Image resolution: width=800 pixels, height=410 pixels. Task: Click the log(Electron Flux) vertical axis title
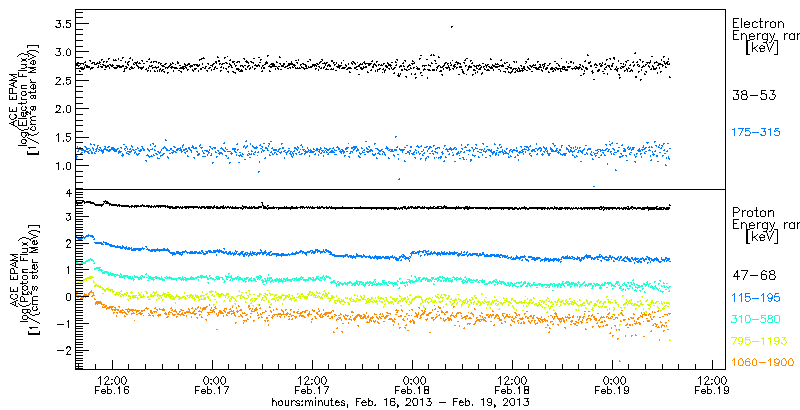tap(22, 98)
